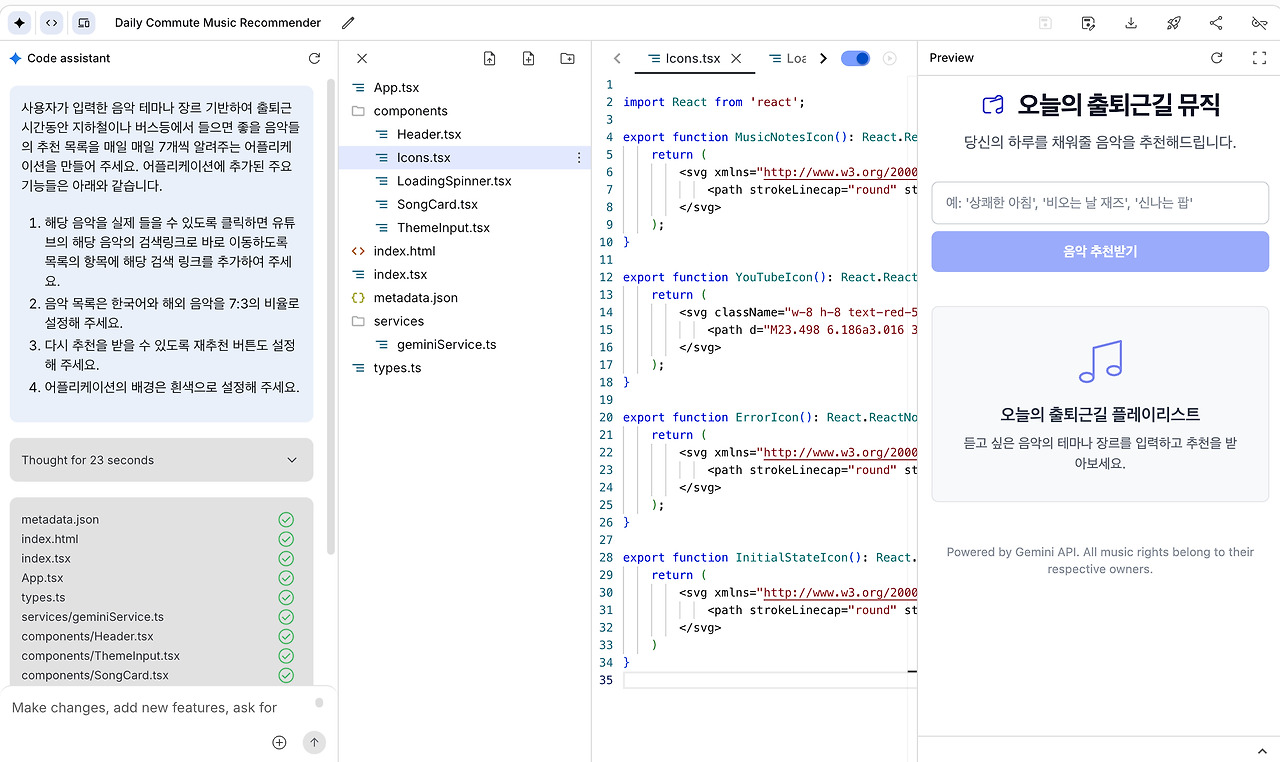Click the plus attach icon in chat box
The image size is (1280, 762).
coord(279,742)
